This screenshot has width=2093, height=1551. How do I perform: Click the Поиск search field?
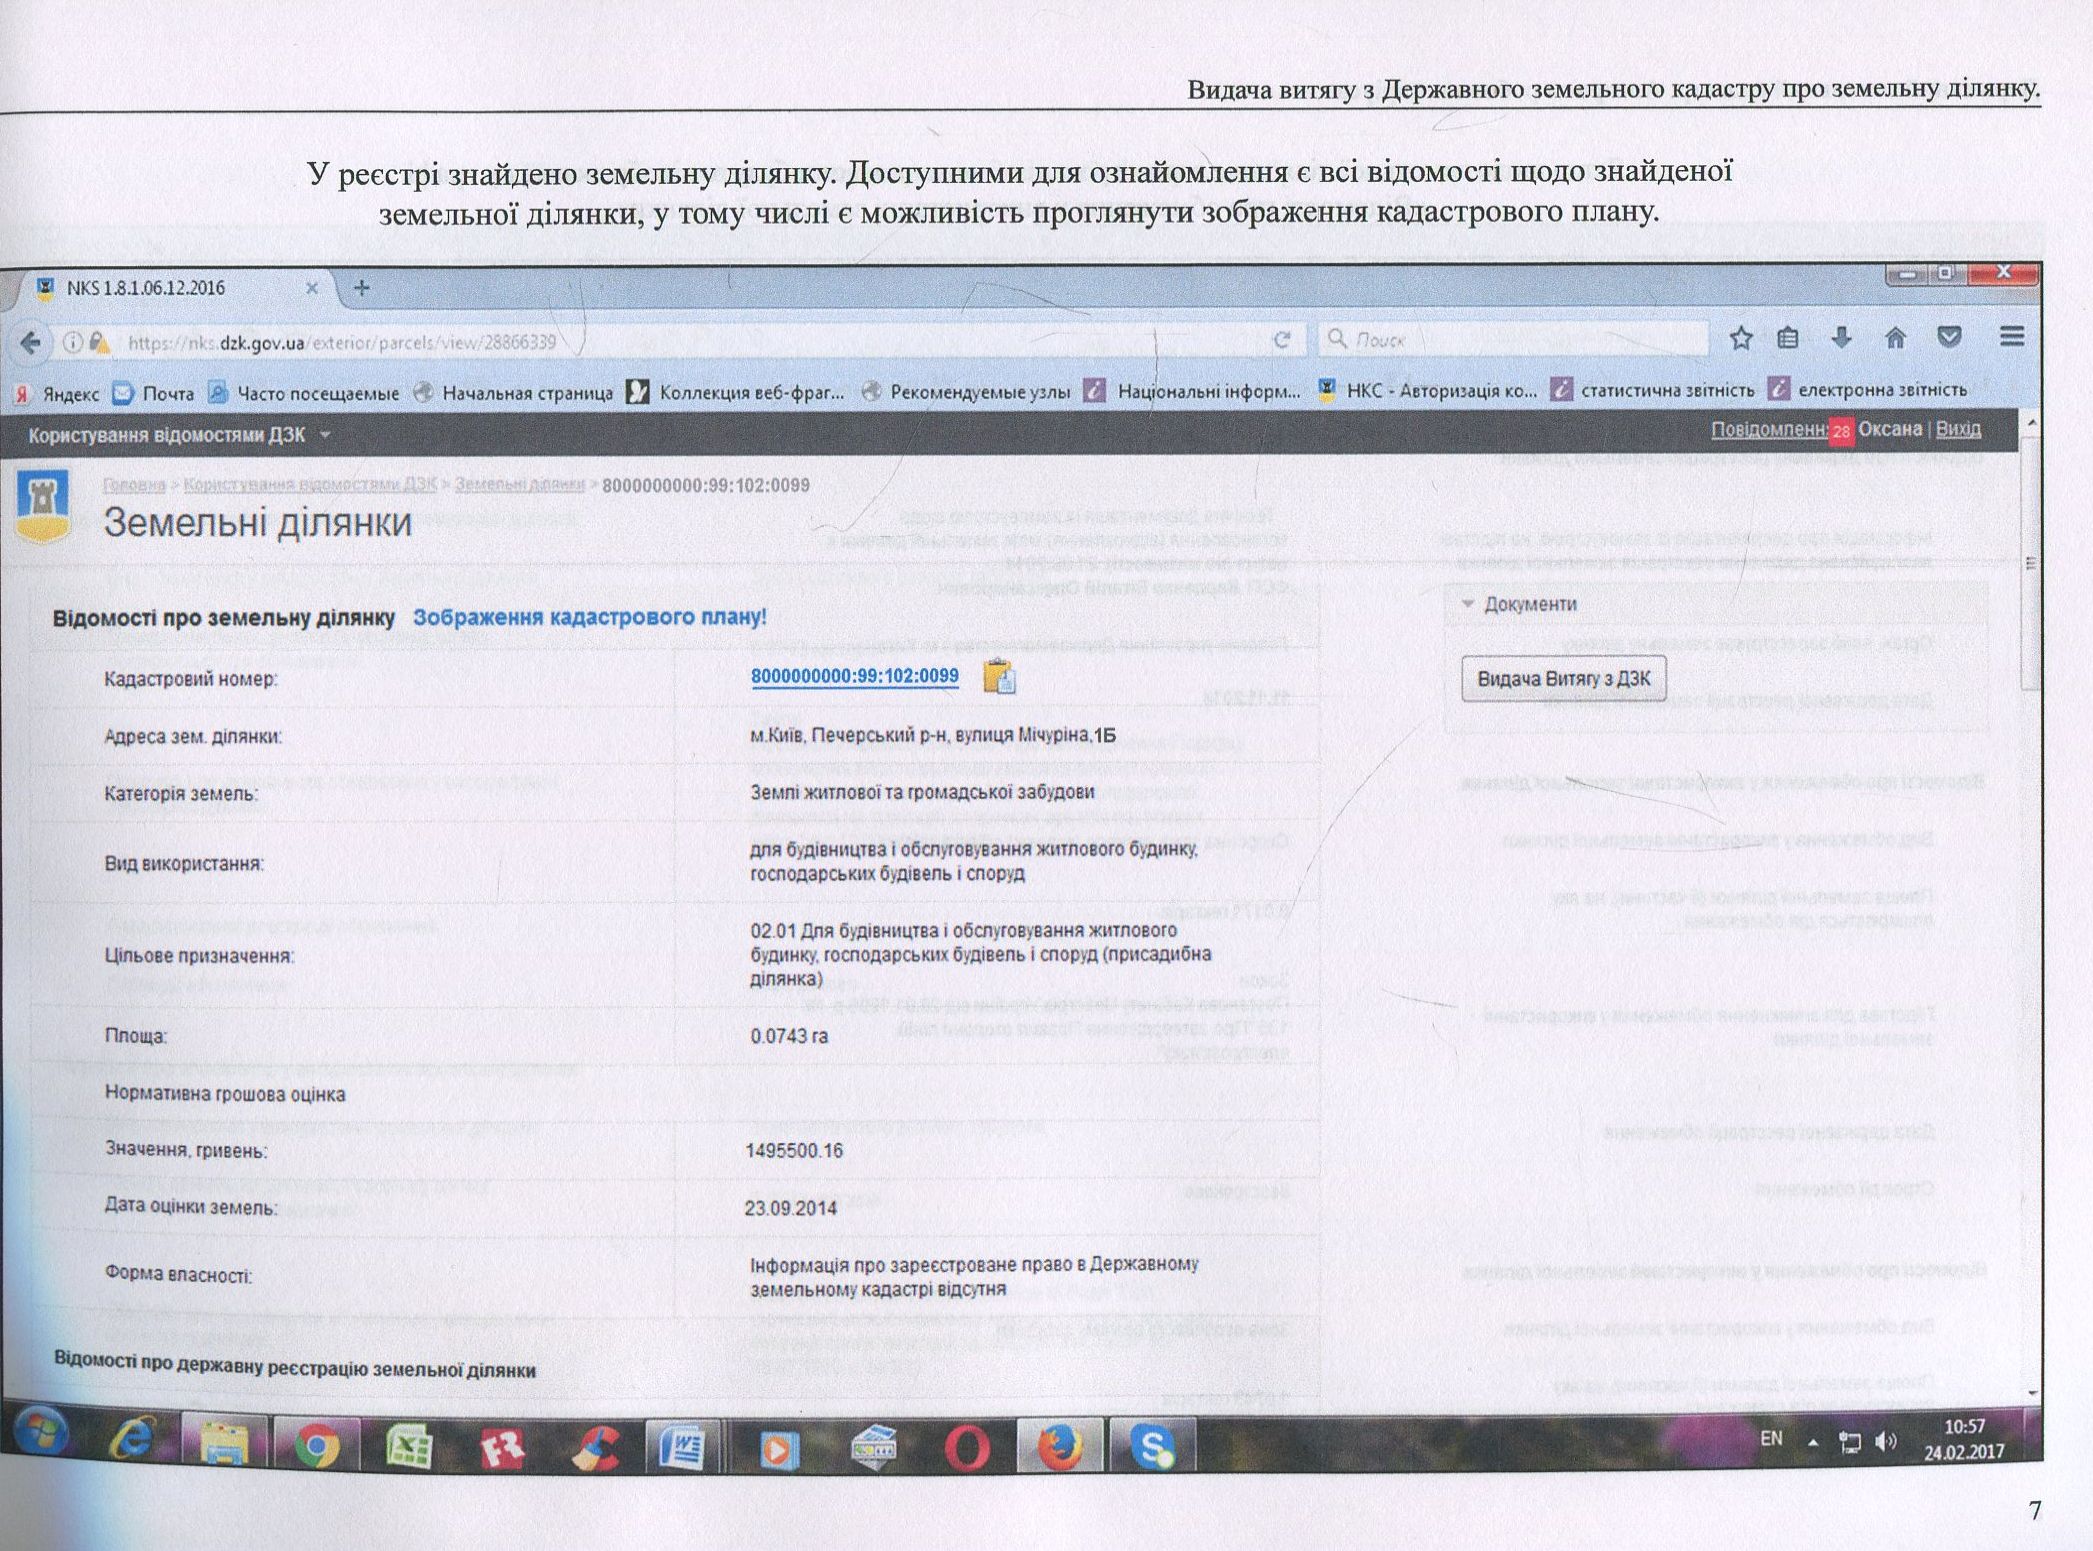pyautogui.click(x=1515, y=339)
